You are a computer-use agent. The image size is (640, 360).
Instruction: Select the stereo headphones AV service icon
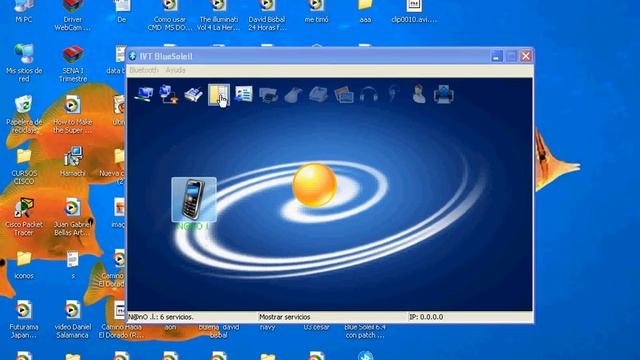click(x=369, y=95)
